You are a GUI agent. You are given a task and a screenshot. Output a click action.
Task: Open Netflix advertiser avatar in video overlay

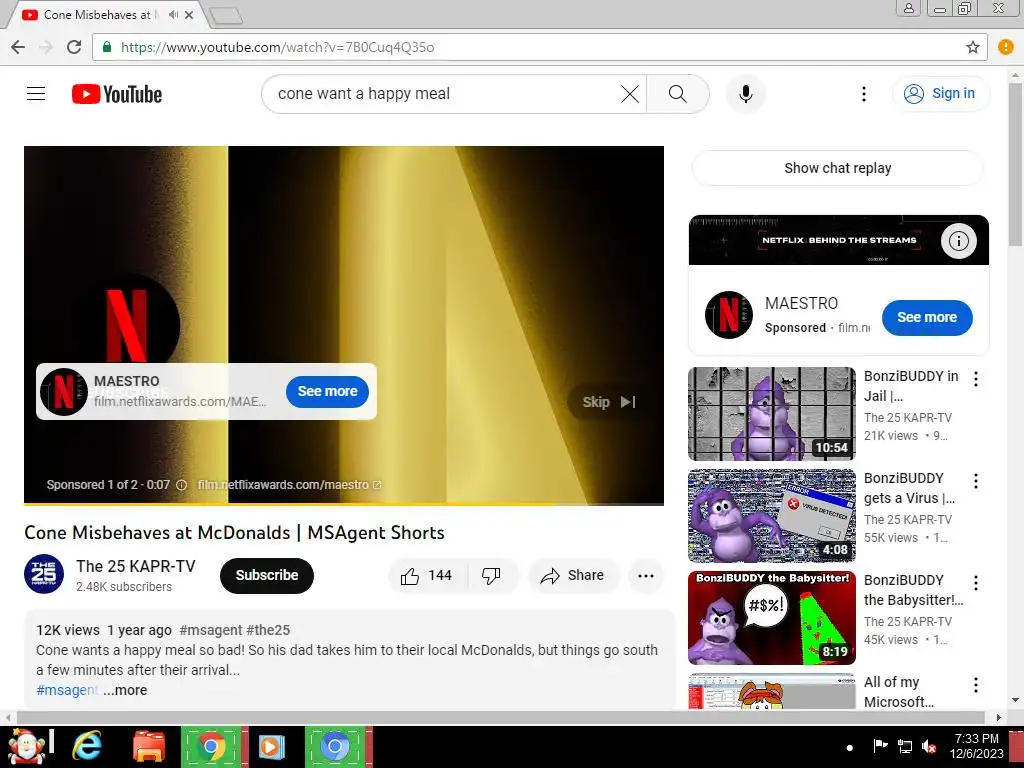[x=63, y=392]
